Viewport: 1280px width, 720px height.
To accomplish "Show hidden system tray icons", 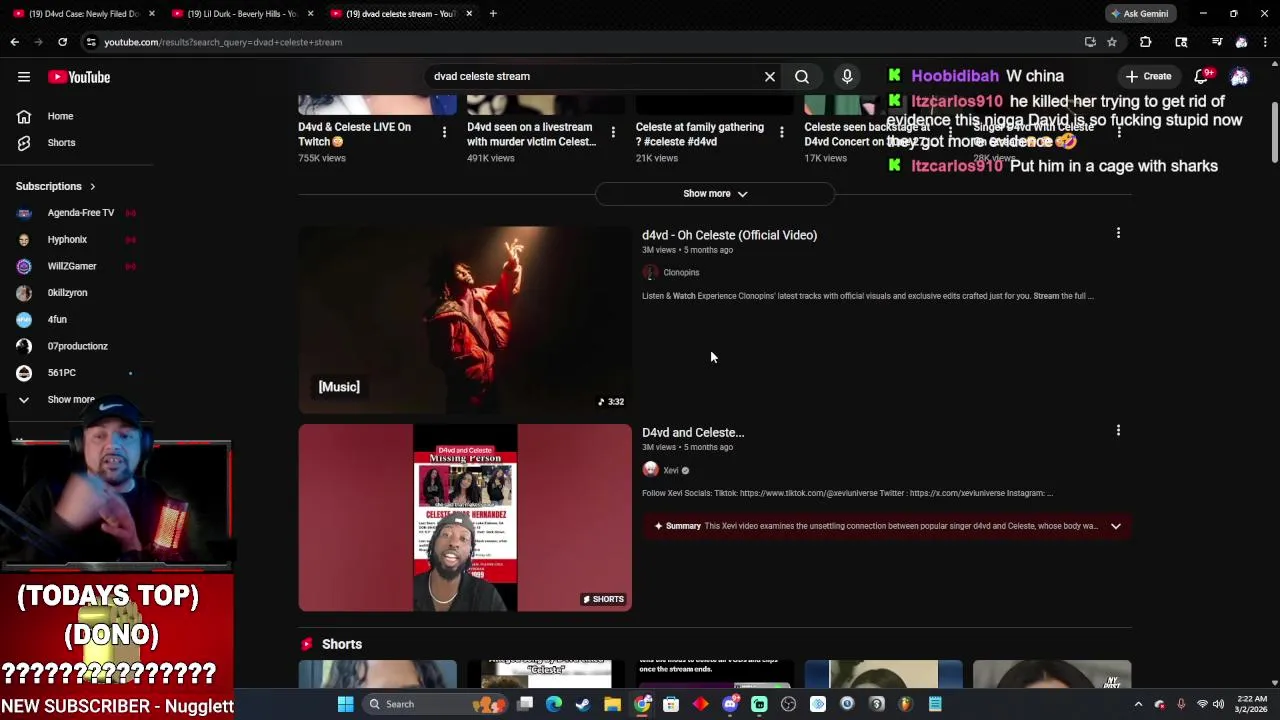I will point(1138,704).
